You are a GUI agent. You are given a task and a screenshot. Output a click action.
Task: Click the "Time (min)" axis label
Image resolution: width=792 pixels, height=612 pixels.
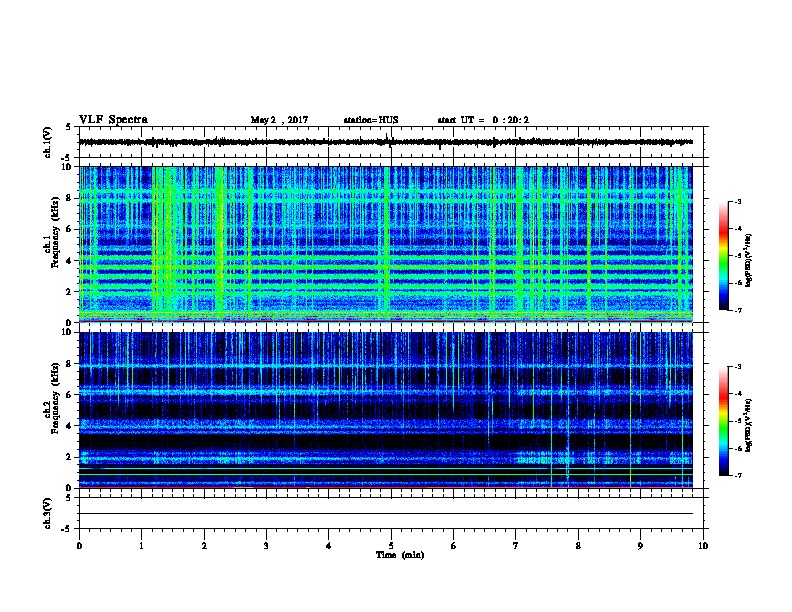click(x=400, y=555)
